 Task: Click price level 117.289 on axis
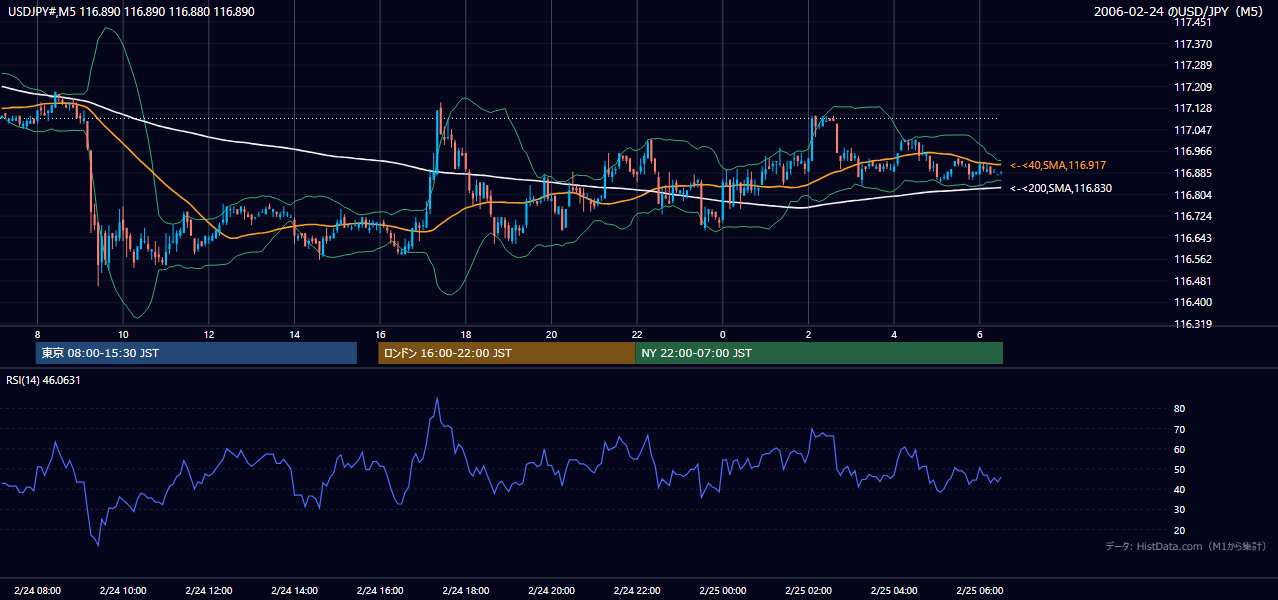[1192, 66]
